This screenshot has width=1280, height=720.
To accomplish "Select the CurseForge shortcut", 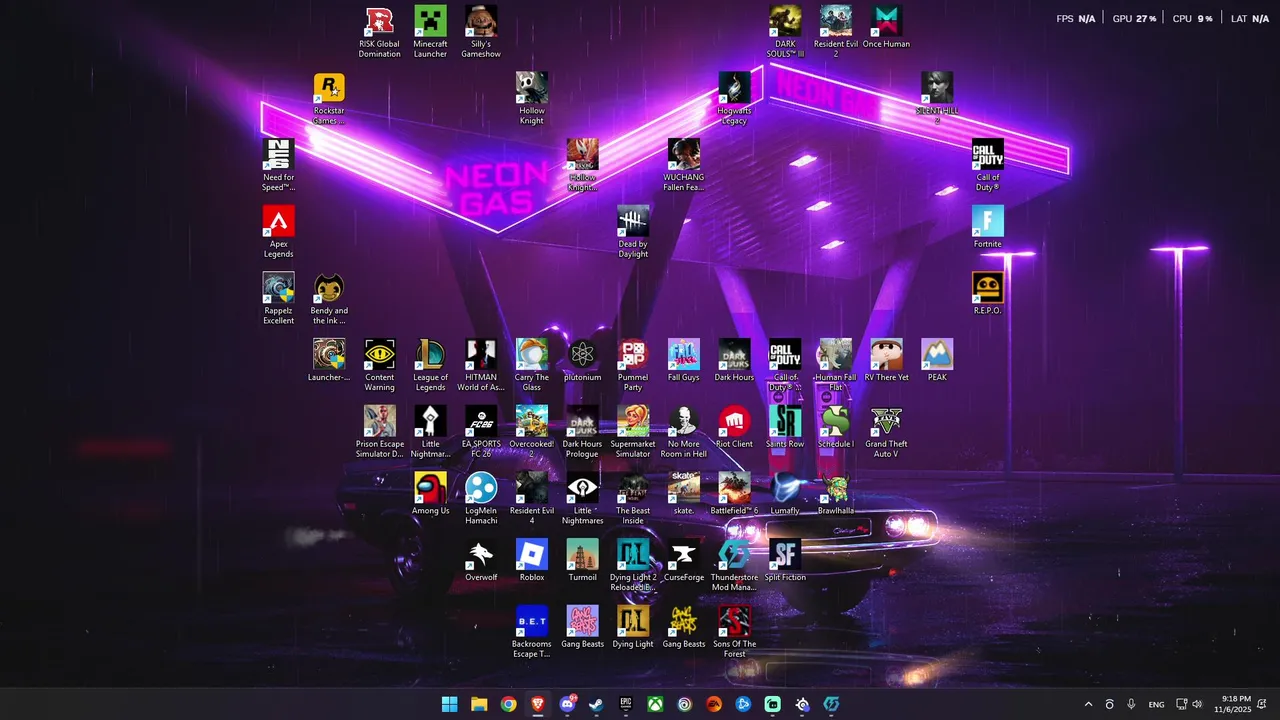I will tap(684, 560).
